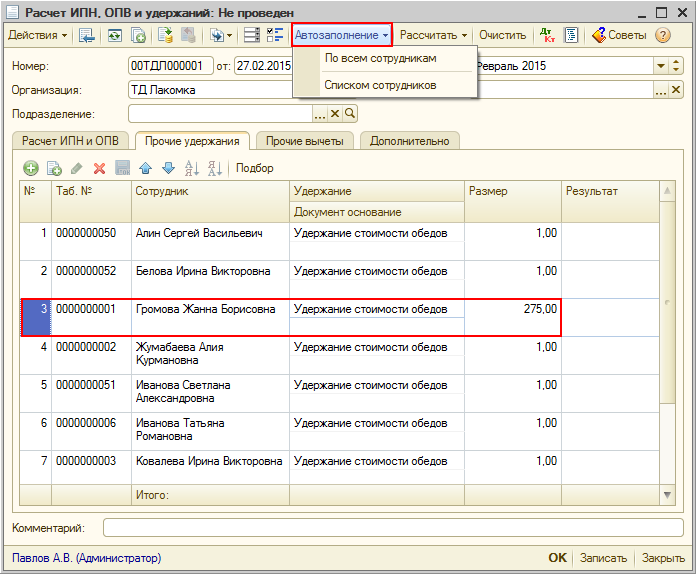Switch to Расчет ИПН и ОПВ tab
Screen dimensions: 696x574
(x=71, y=141)
